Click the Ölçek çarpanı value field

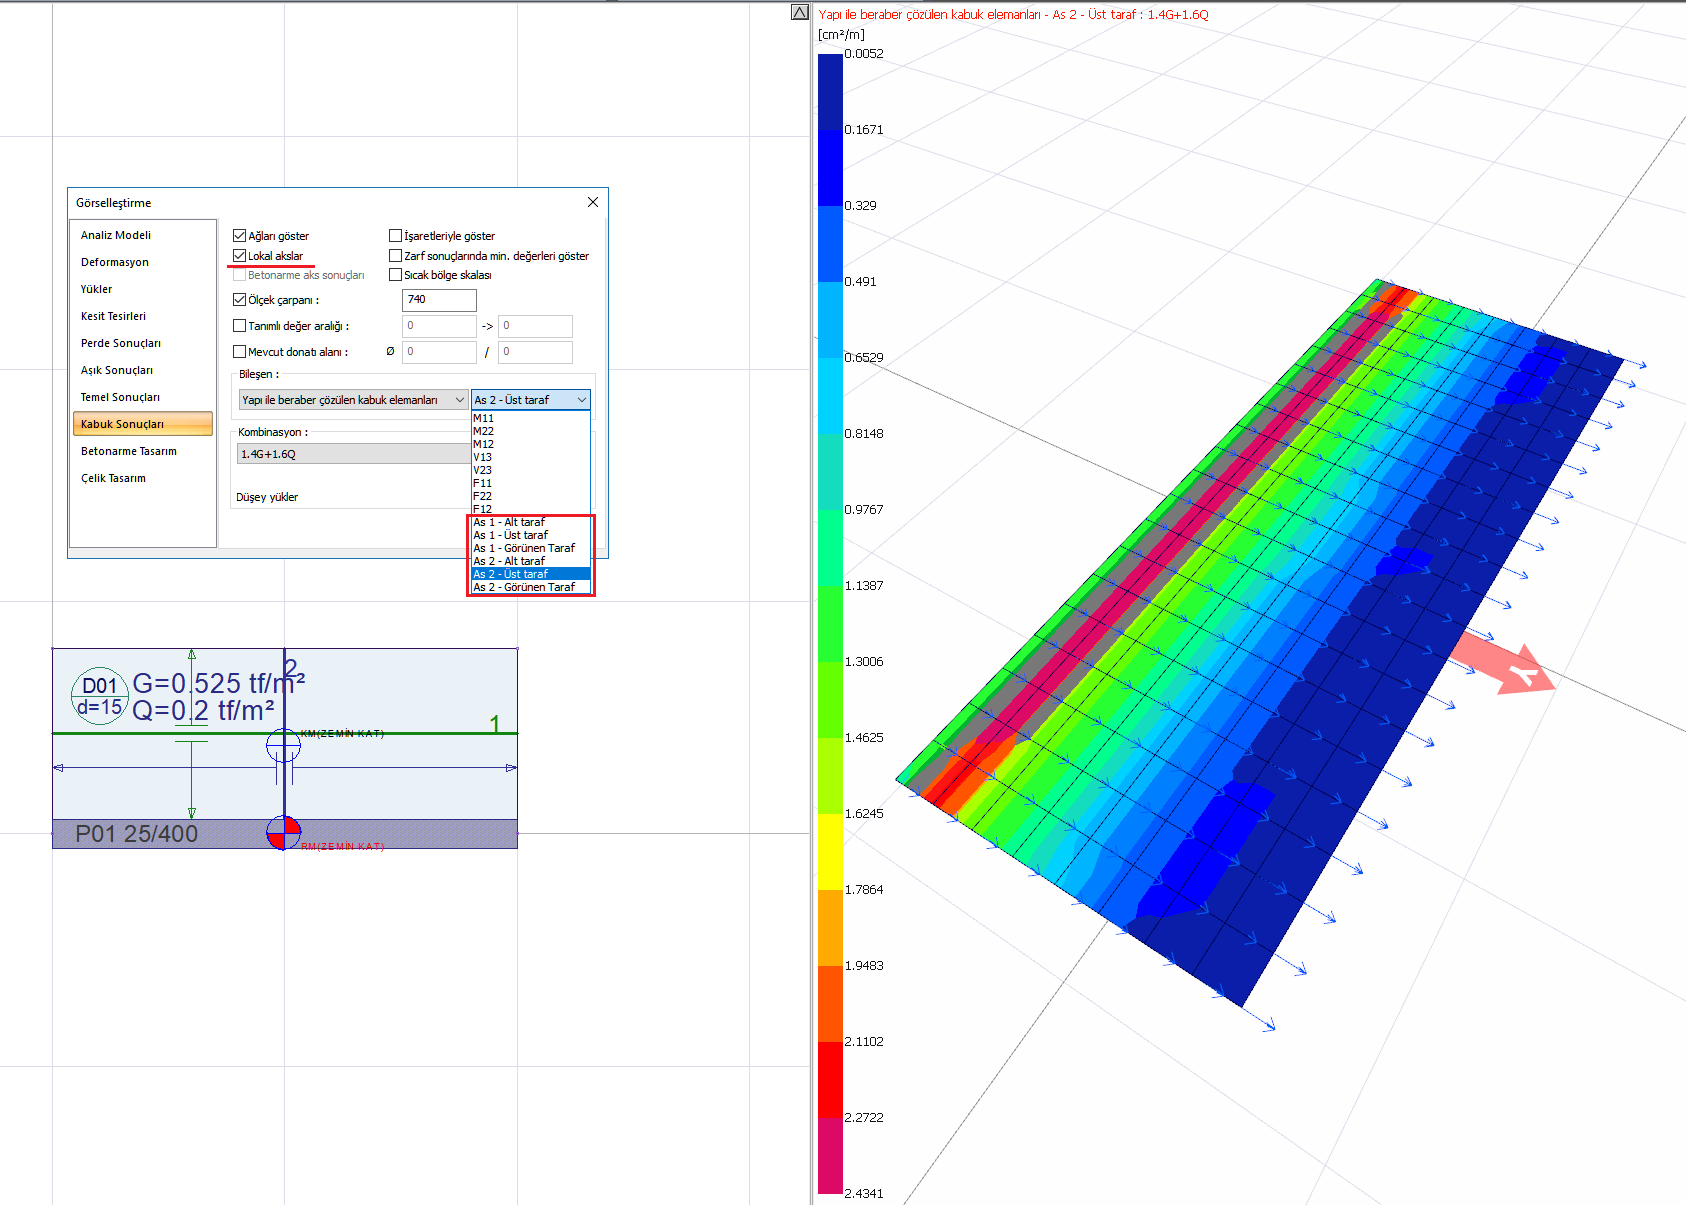(439, 300)
